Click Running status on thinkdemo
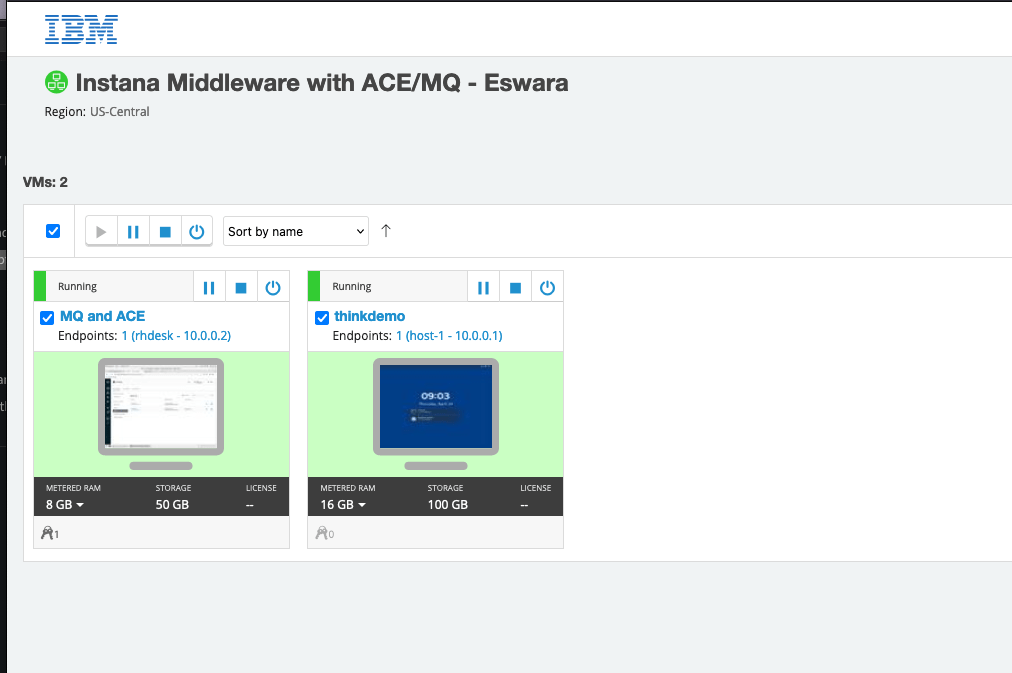Viewport: 1012px width, 673px height. tap(352, 286)
